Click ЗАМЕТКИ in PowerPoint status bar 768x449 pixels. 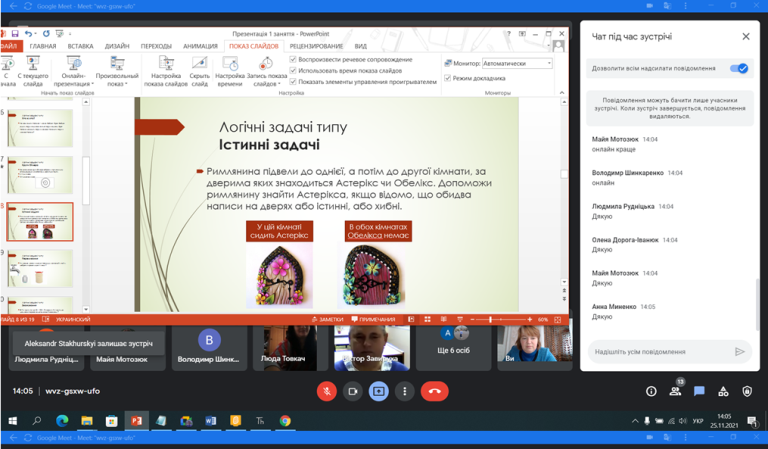328,319
